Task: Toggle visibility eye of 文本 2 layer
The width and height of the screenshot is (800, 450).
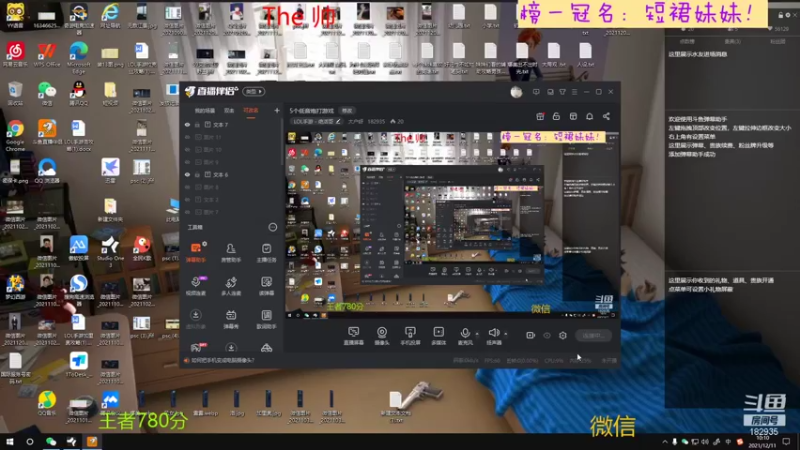Action: click(187, 199)
